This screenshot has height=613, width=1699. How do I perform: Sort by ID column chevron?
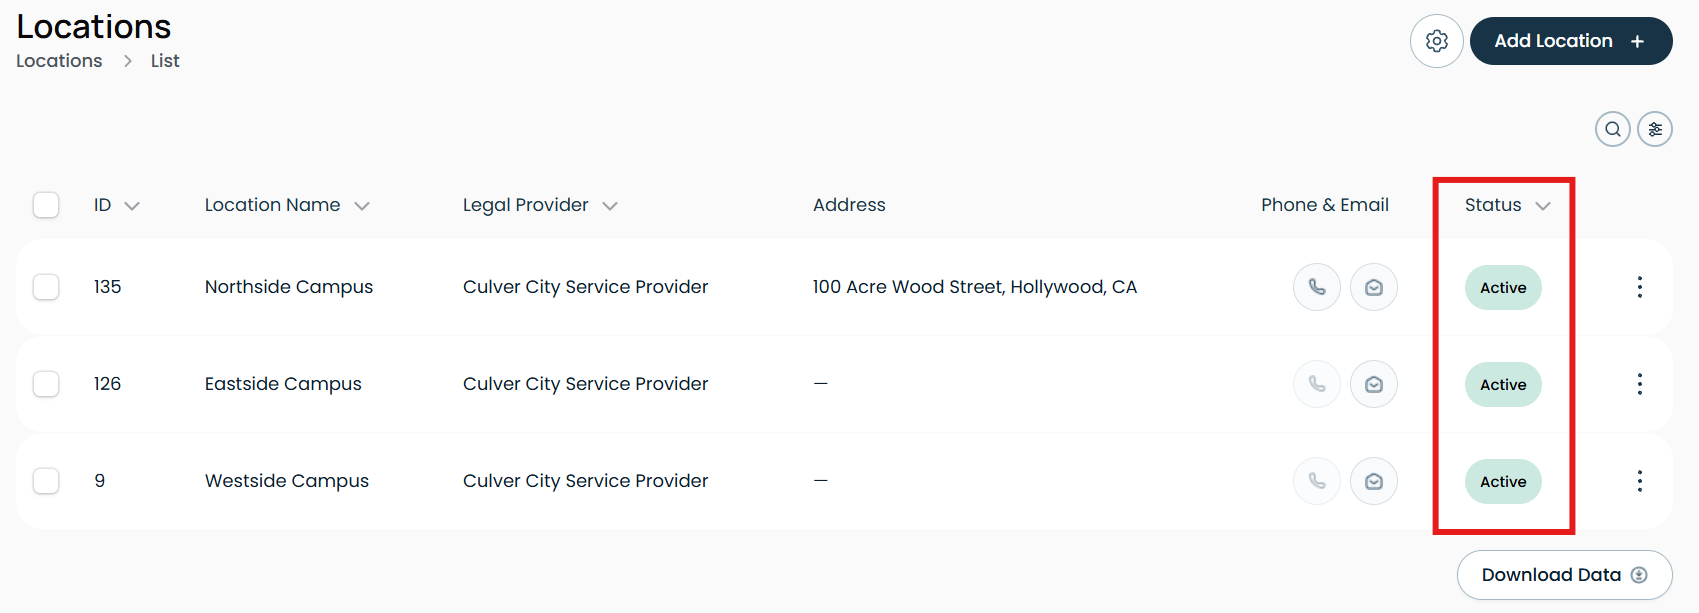[132, 206]
